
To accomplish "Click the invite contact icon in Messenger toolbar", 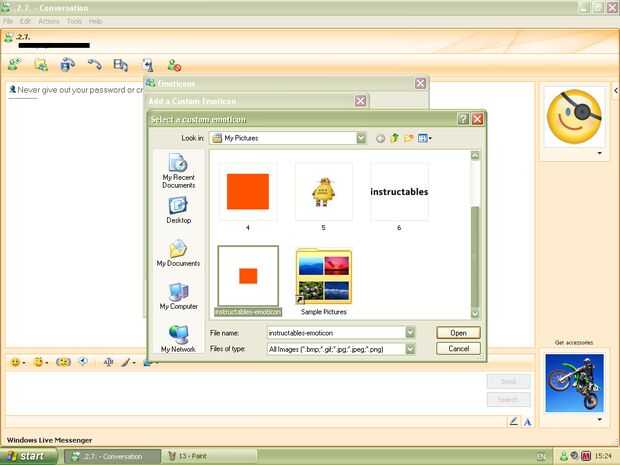I will click(15, 64).
